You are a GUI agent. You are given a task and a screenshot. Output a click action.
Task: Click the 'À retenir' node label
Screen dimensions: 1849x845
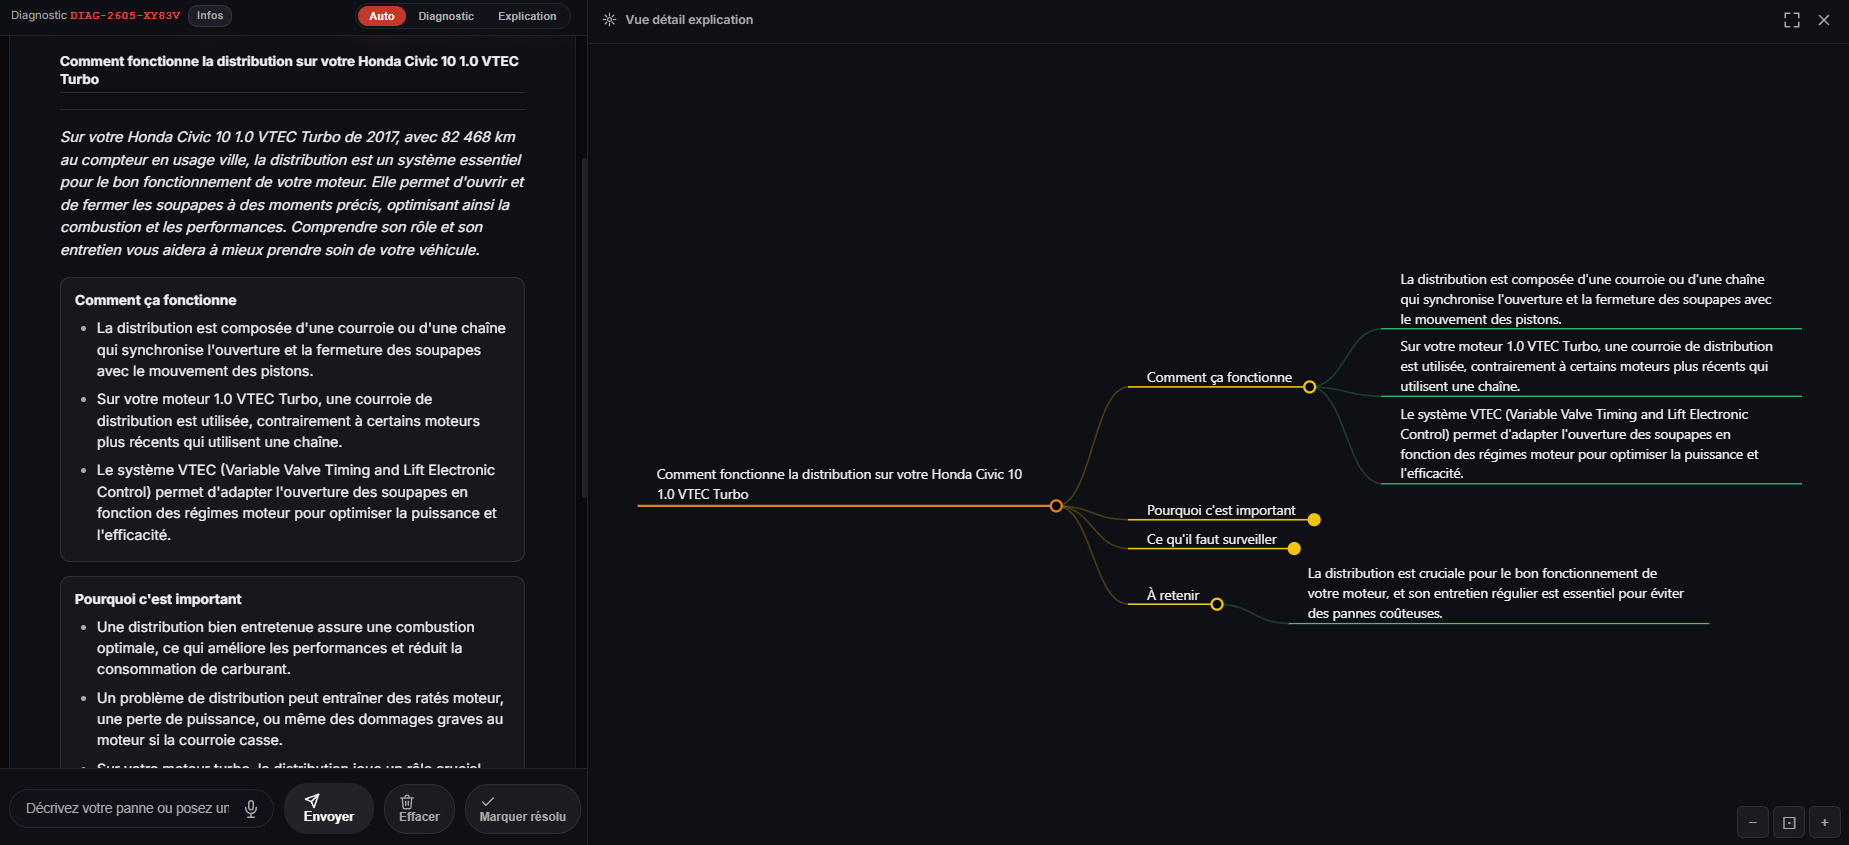(1173, 595)
